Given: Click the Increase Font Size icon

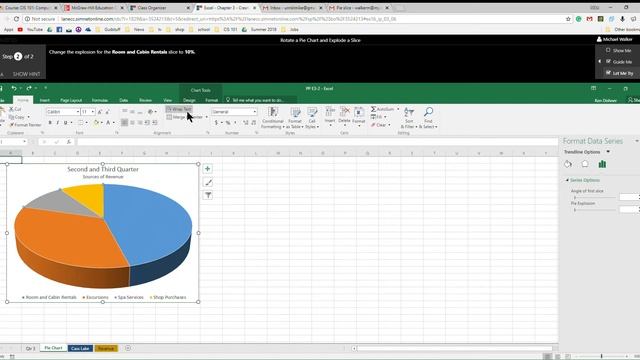Looking at the screenshot, I should [x=100, y=112].
